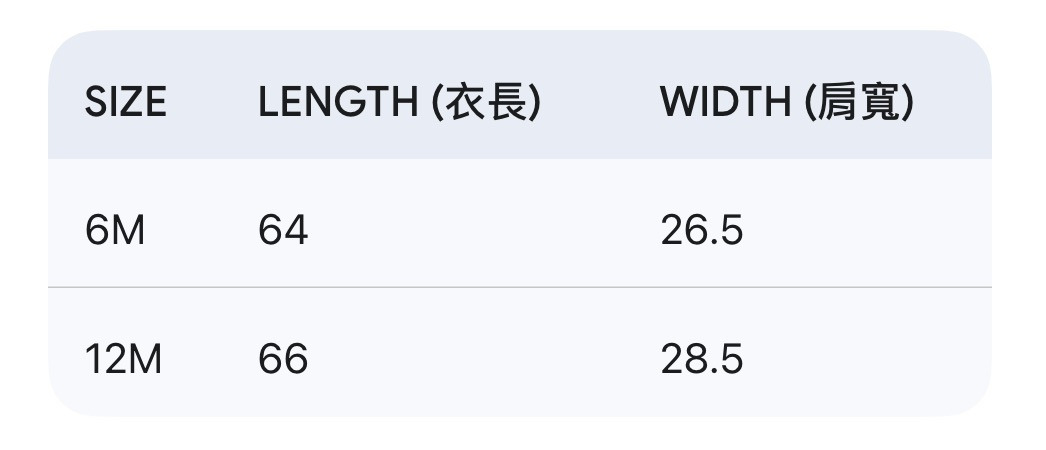1046x450 pixels.
Task: Select the 6M size cell
Action: 115,231
